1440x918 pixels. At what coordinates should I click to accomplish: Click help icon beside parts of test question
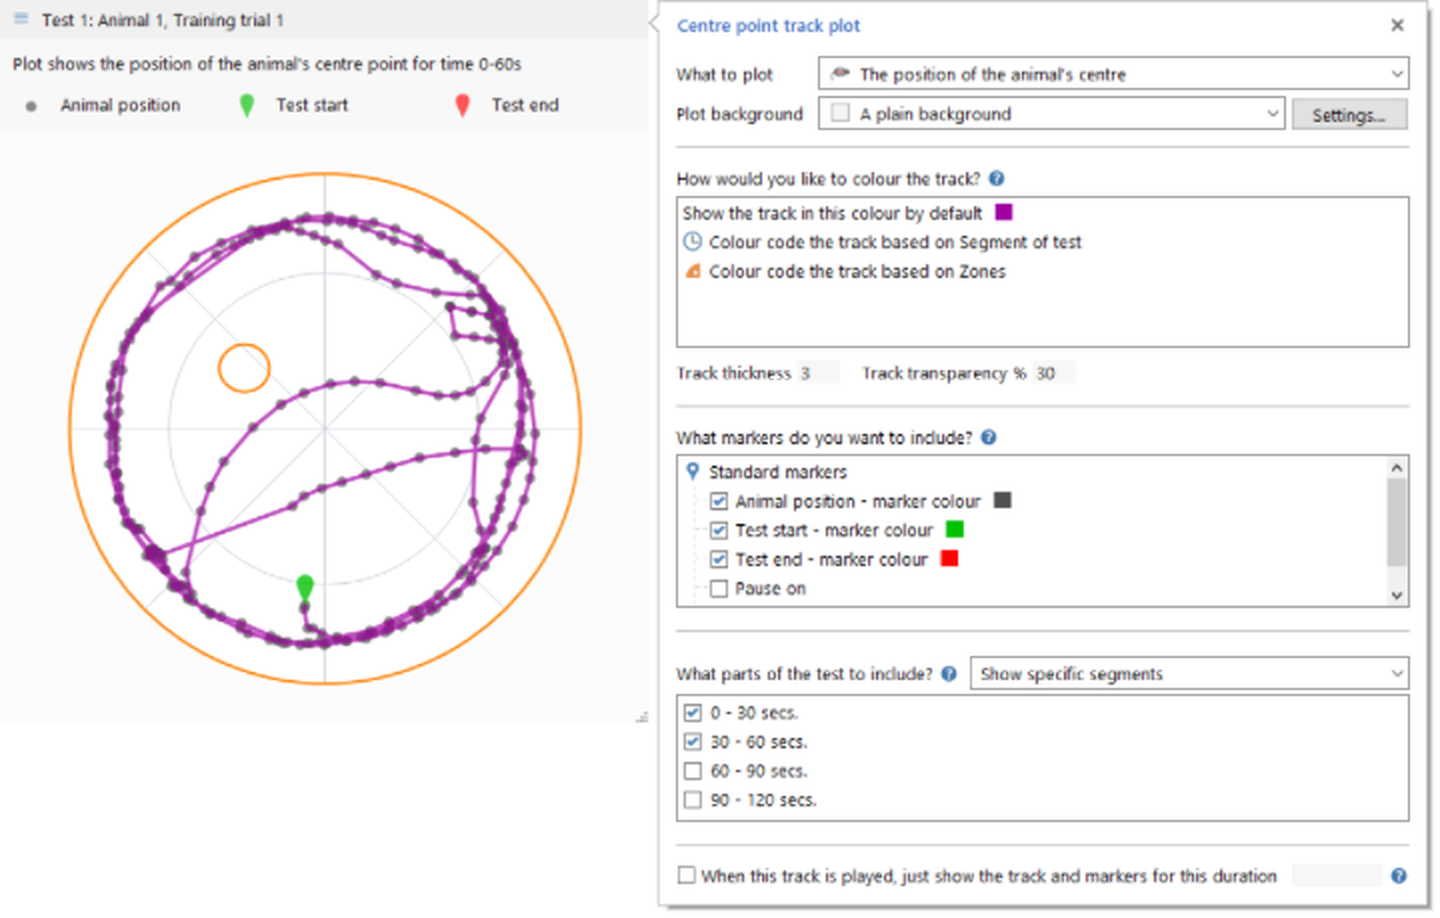click(x=949, y=674)
